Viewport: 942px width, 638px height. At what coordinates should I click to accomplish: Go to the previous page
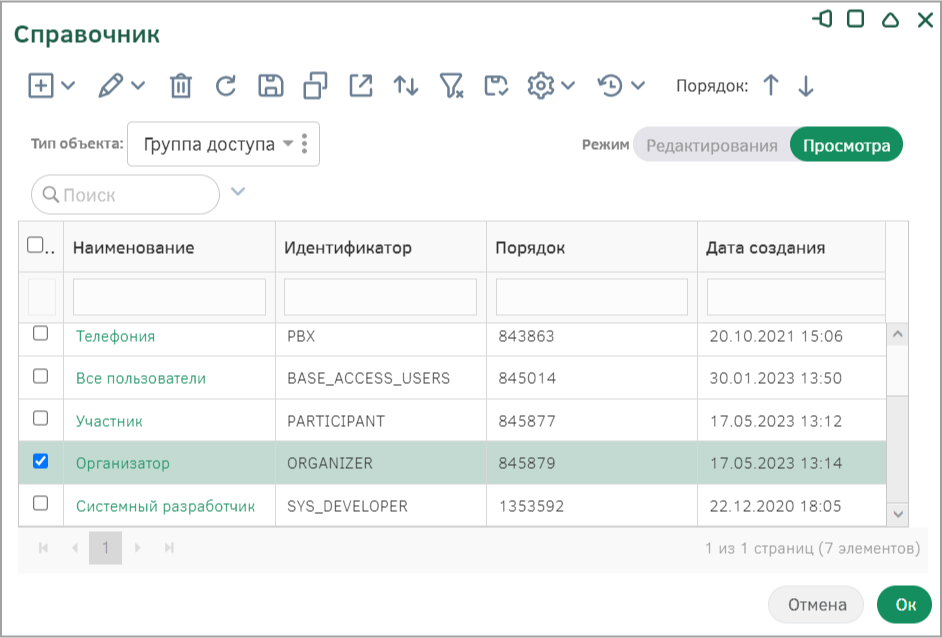[x=75, y=548]
